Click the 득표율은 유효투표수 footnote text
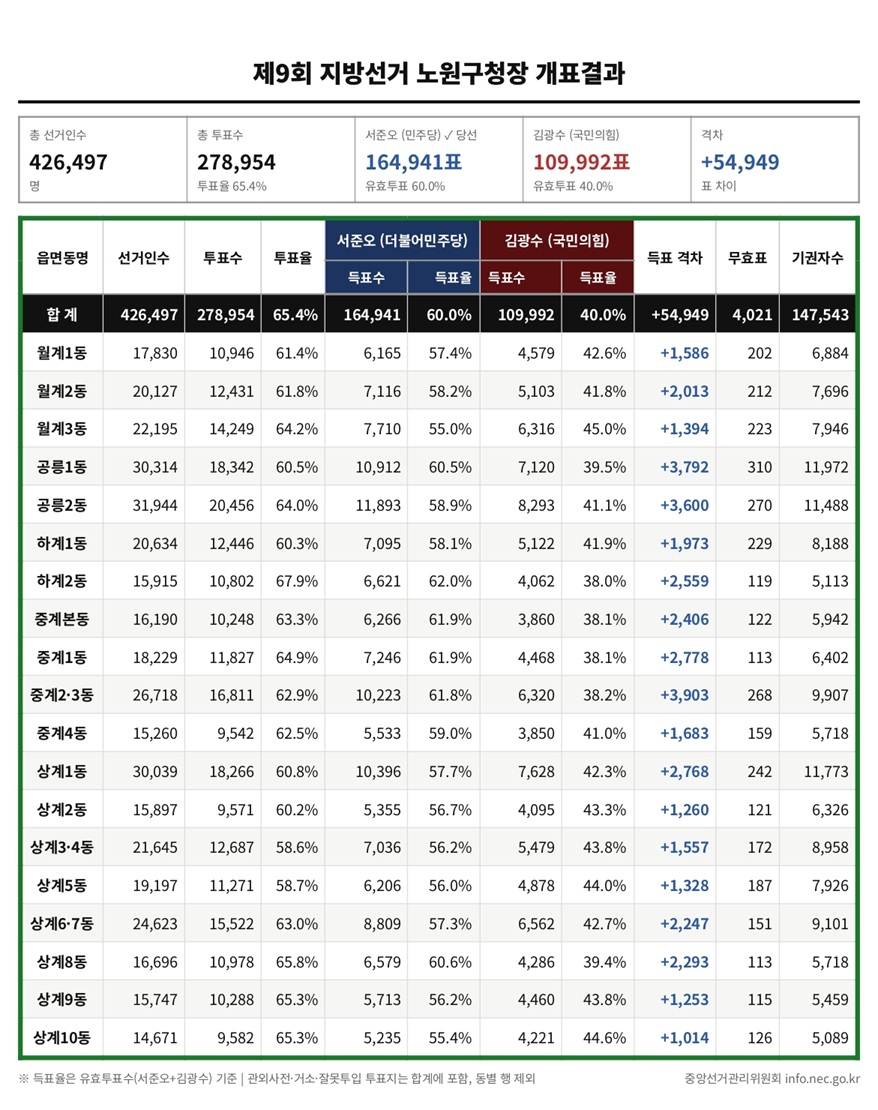This screenshot has width=878, height=1110. point(276,1079)
